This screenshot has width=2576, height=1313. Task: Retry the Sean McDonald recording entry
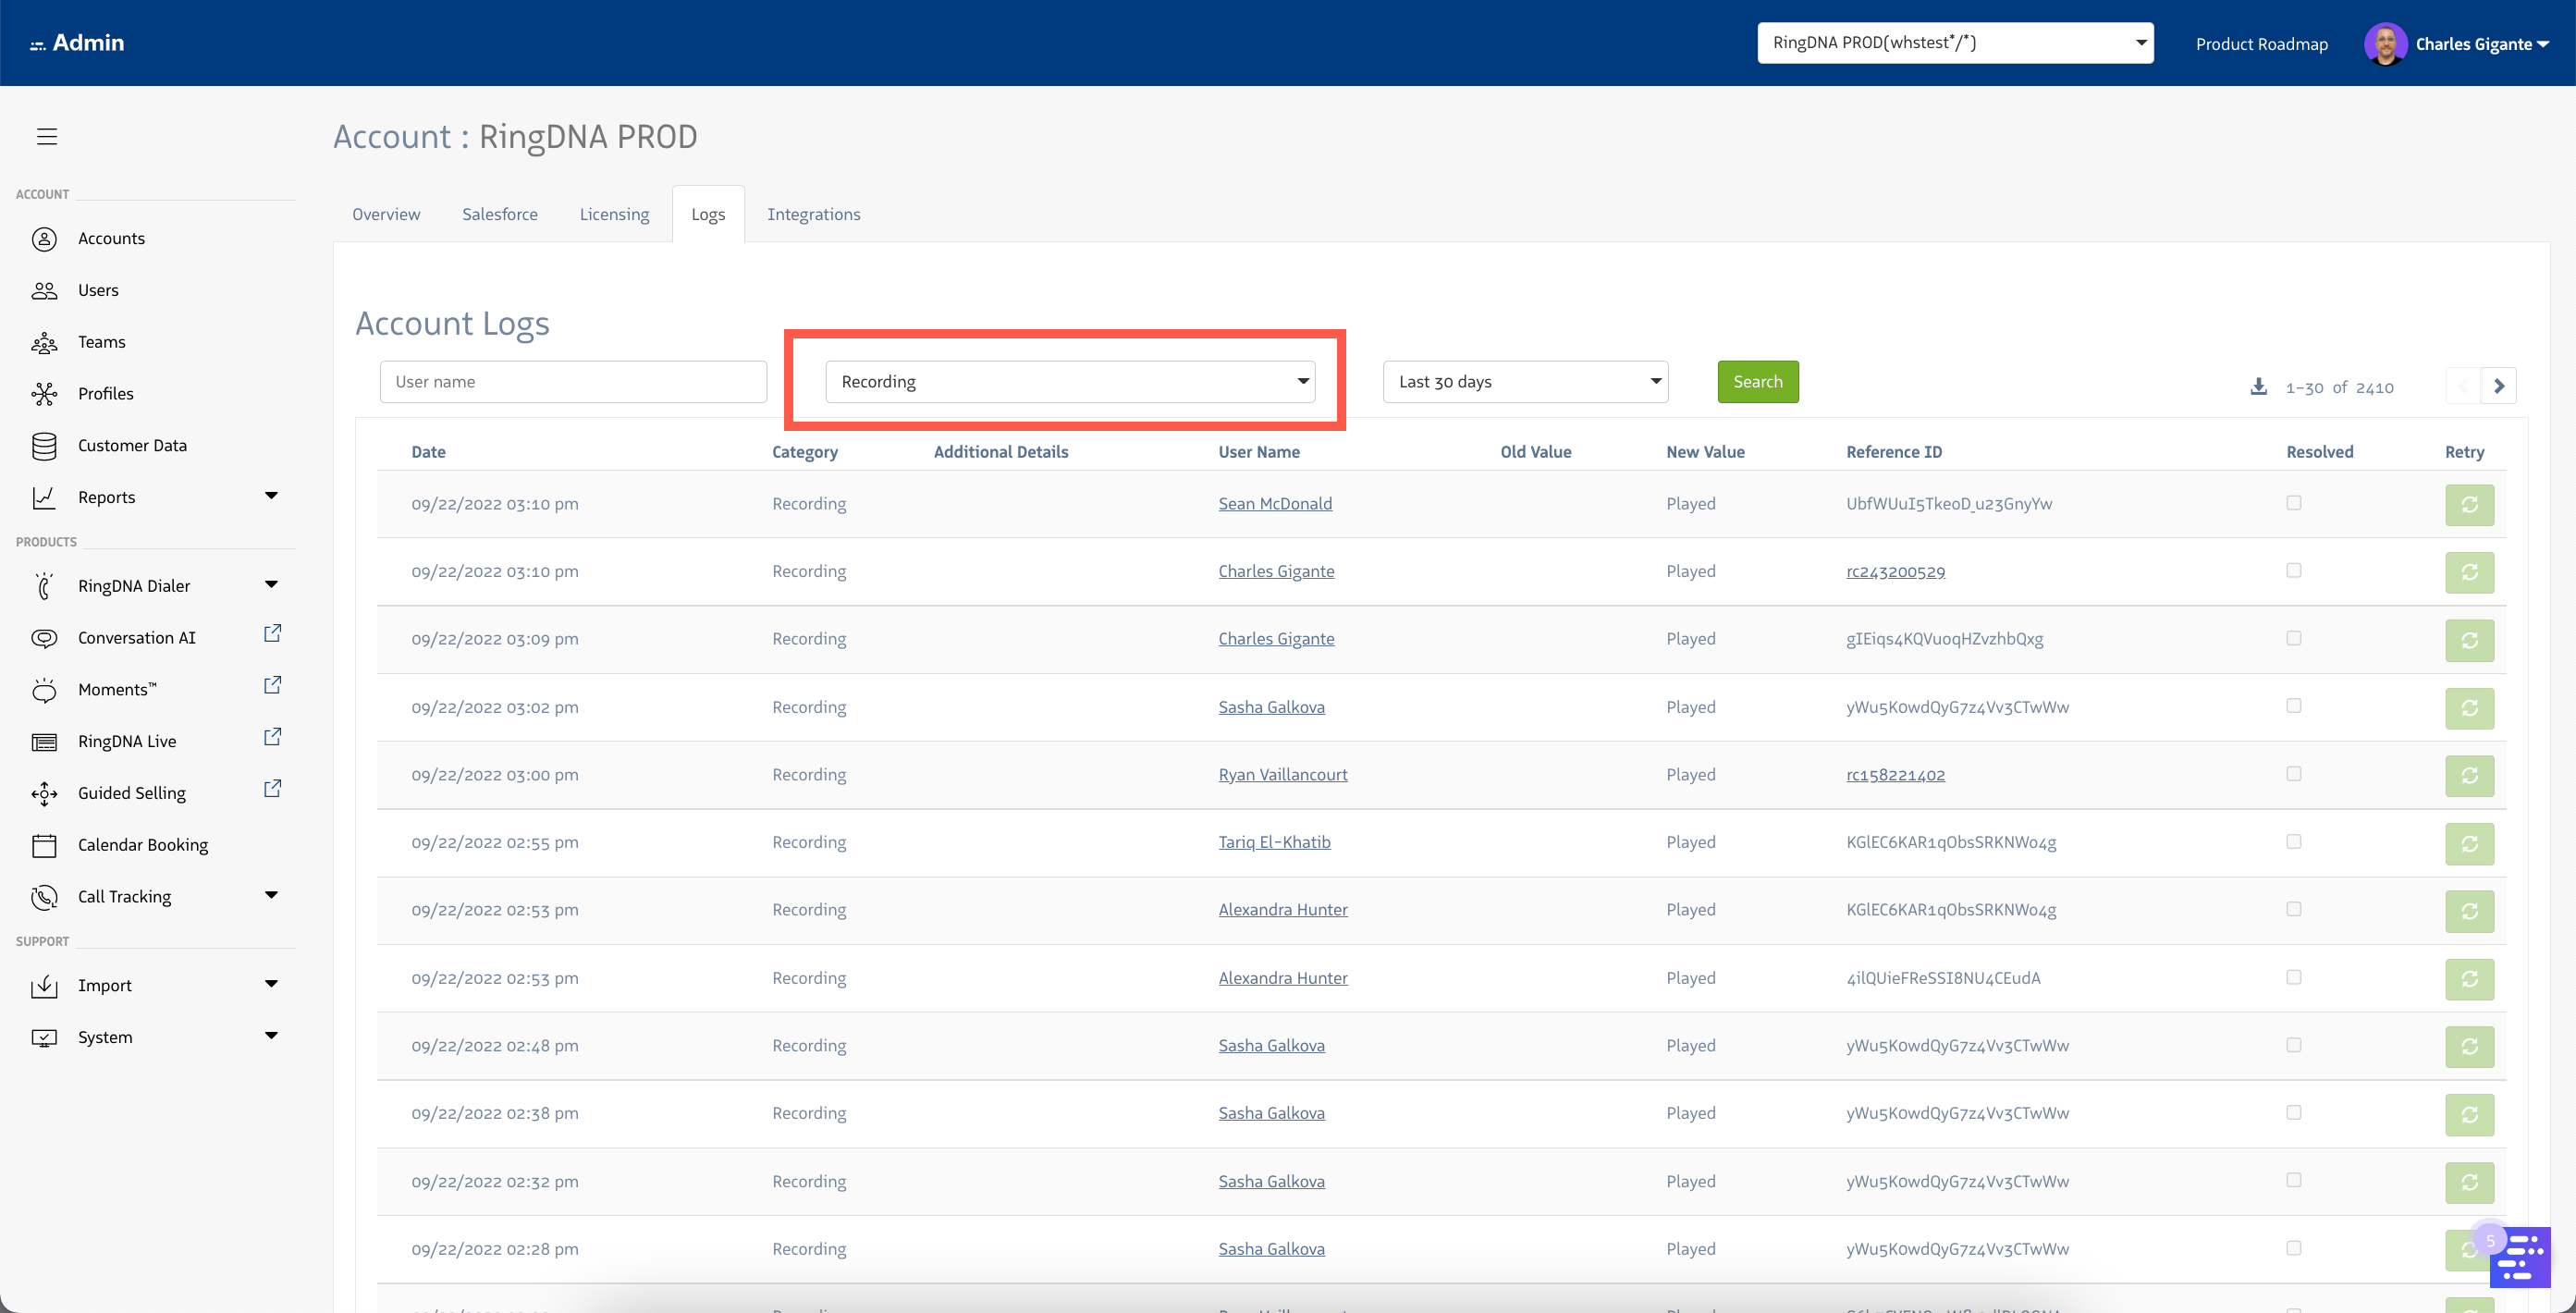click(x=2470, y=505)
